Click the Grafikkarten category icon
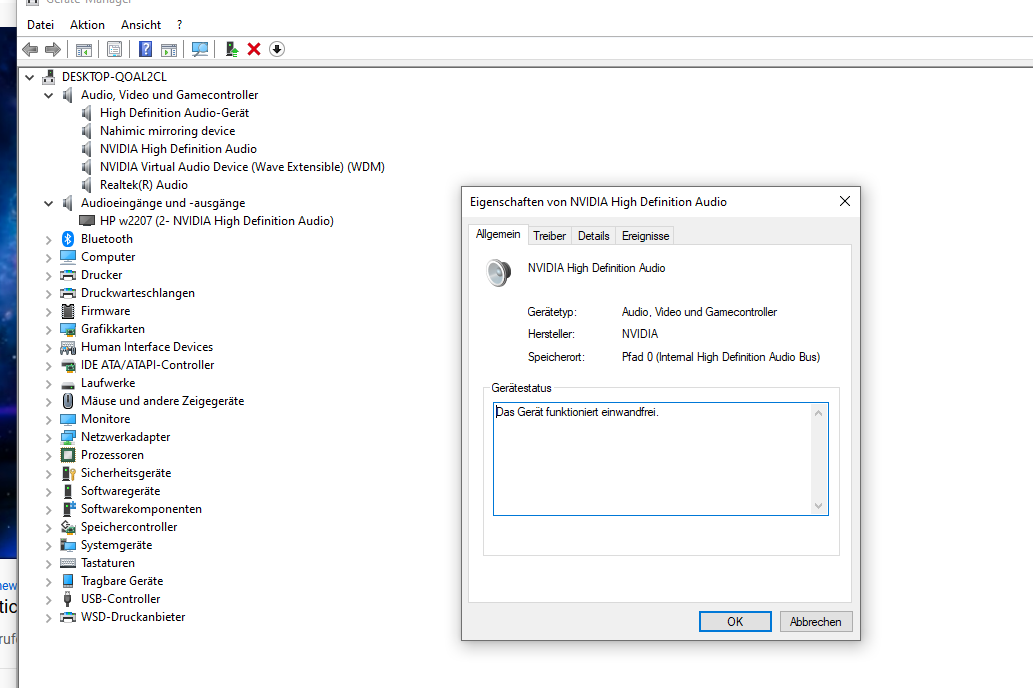The height and width of the screenshot is (688, 1033). (68, 329)
